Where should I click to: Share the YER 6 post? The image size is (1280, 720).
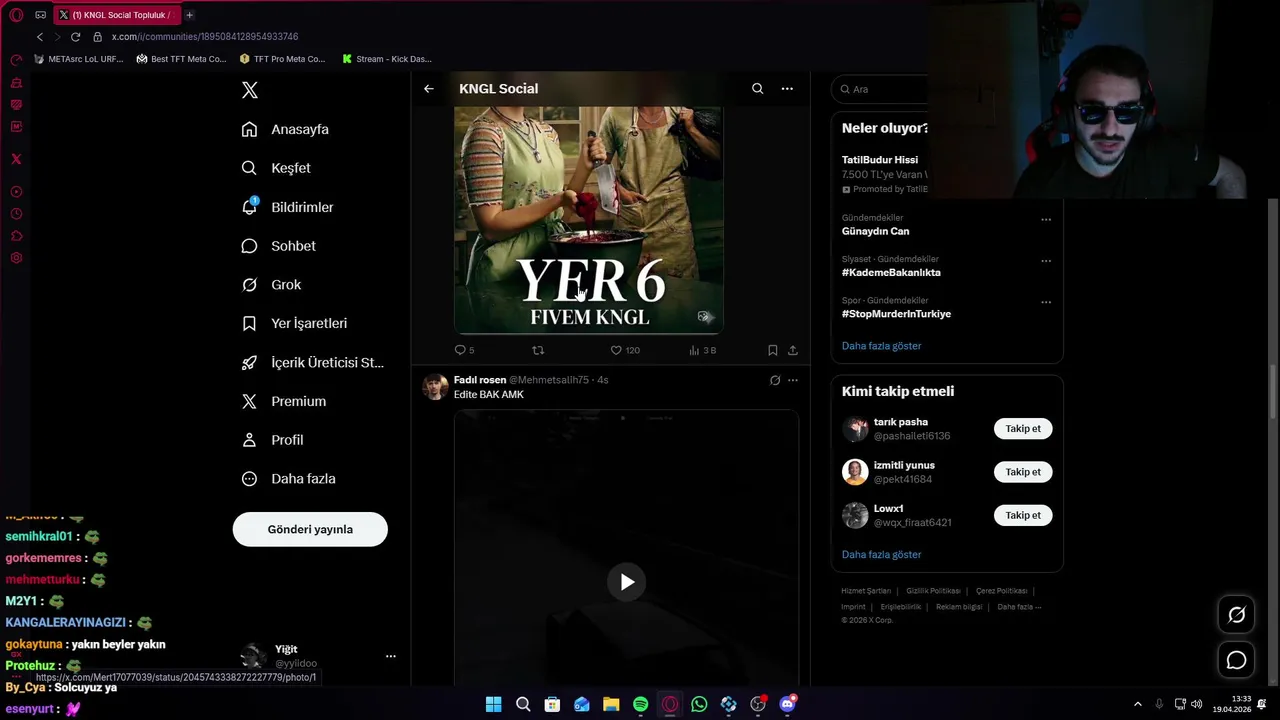(x=793, y=350)
